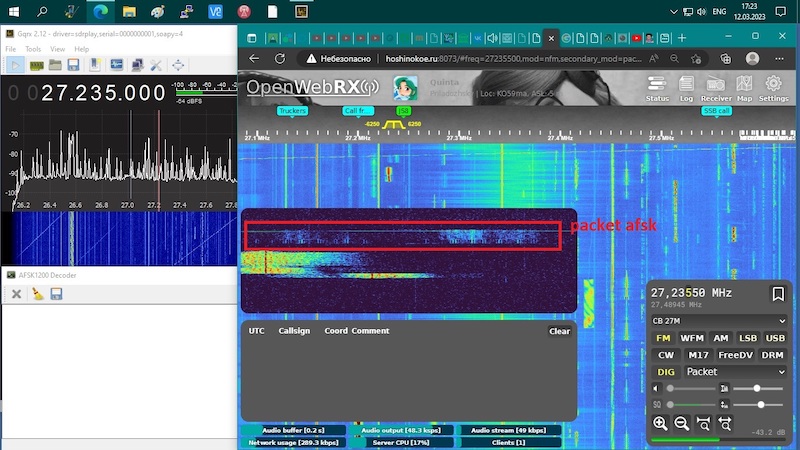
Task: Click Clear in the packet message panel
Action: tap(559, 331)
